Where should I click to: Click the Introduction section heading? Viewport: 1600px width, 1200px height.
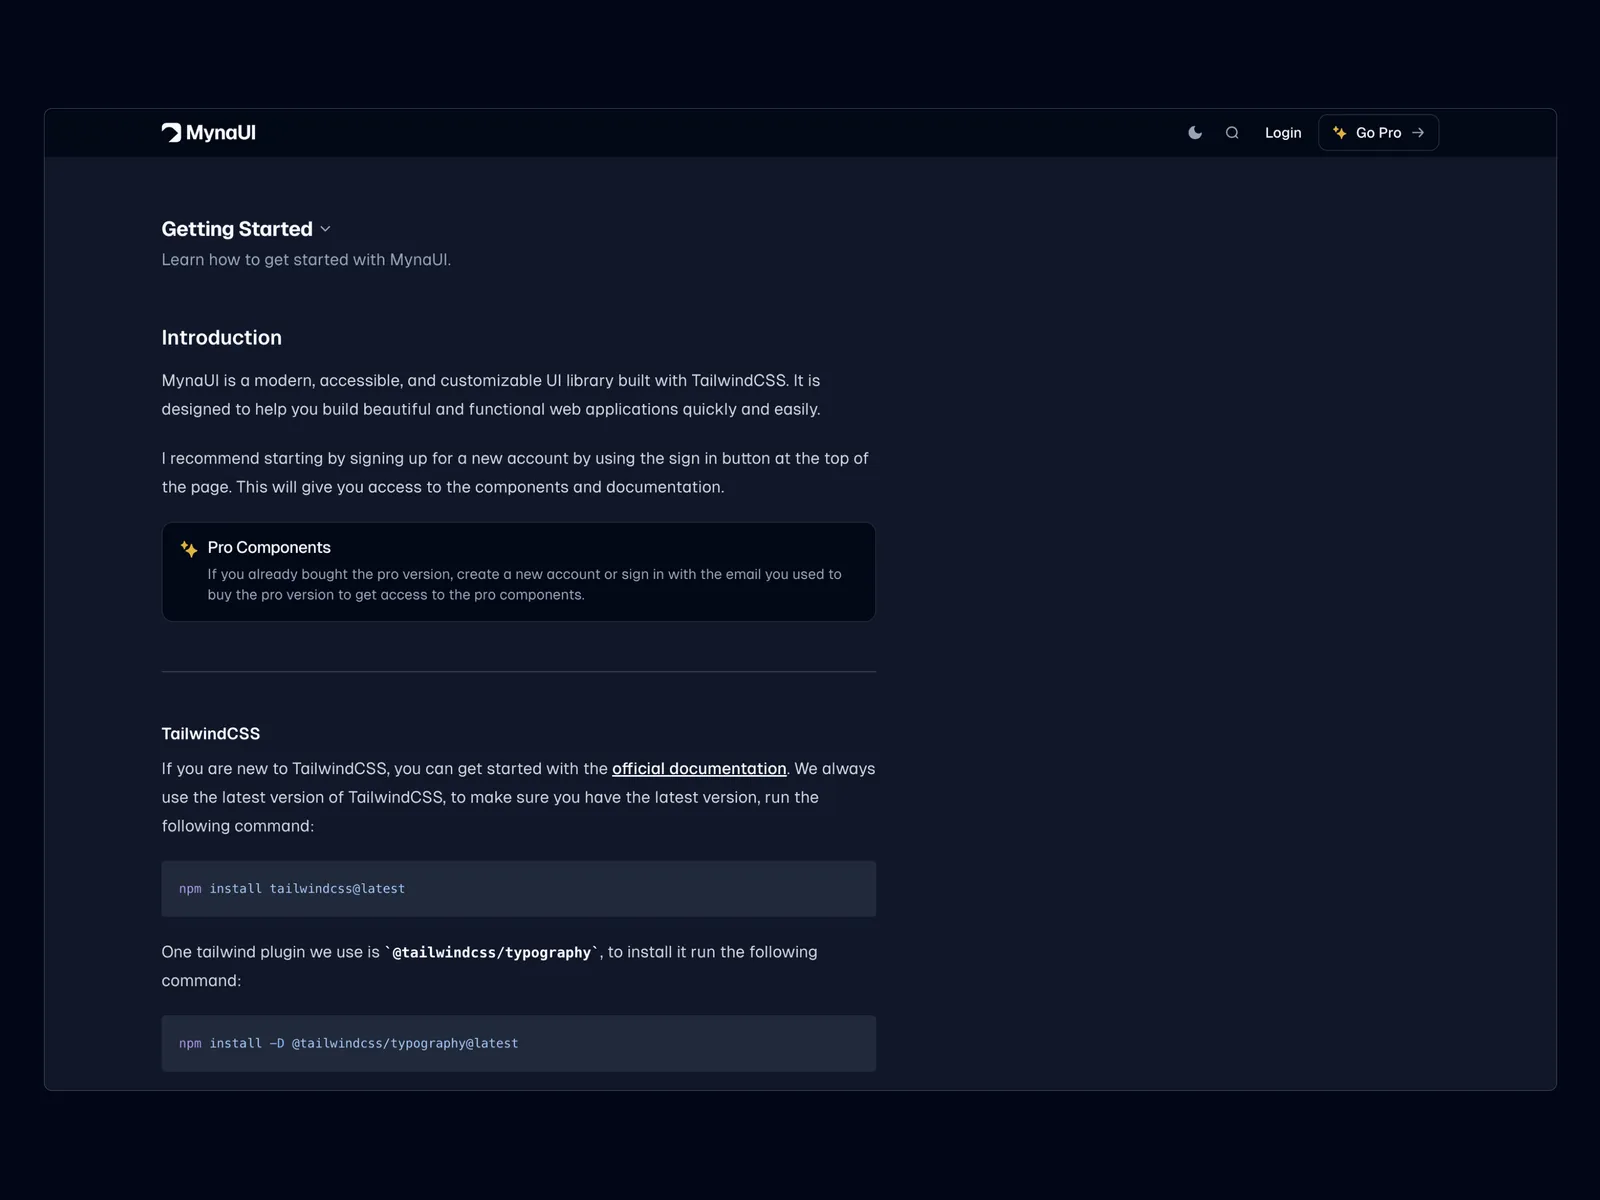pos(222,338)
